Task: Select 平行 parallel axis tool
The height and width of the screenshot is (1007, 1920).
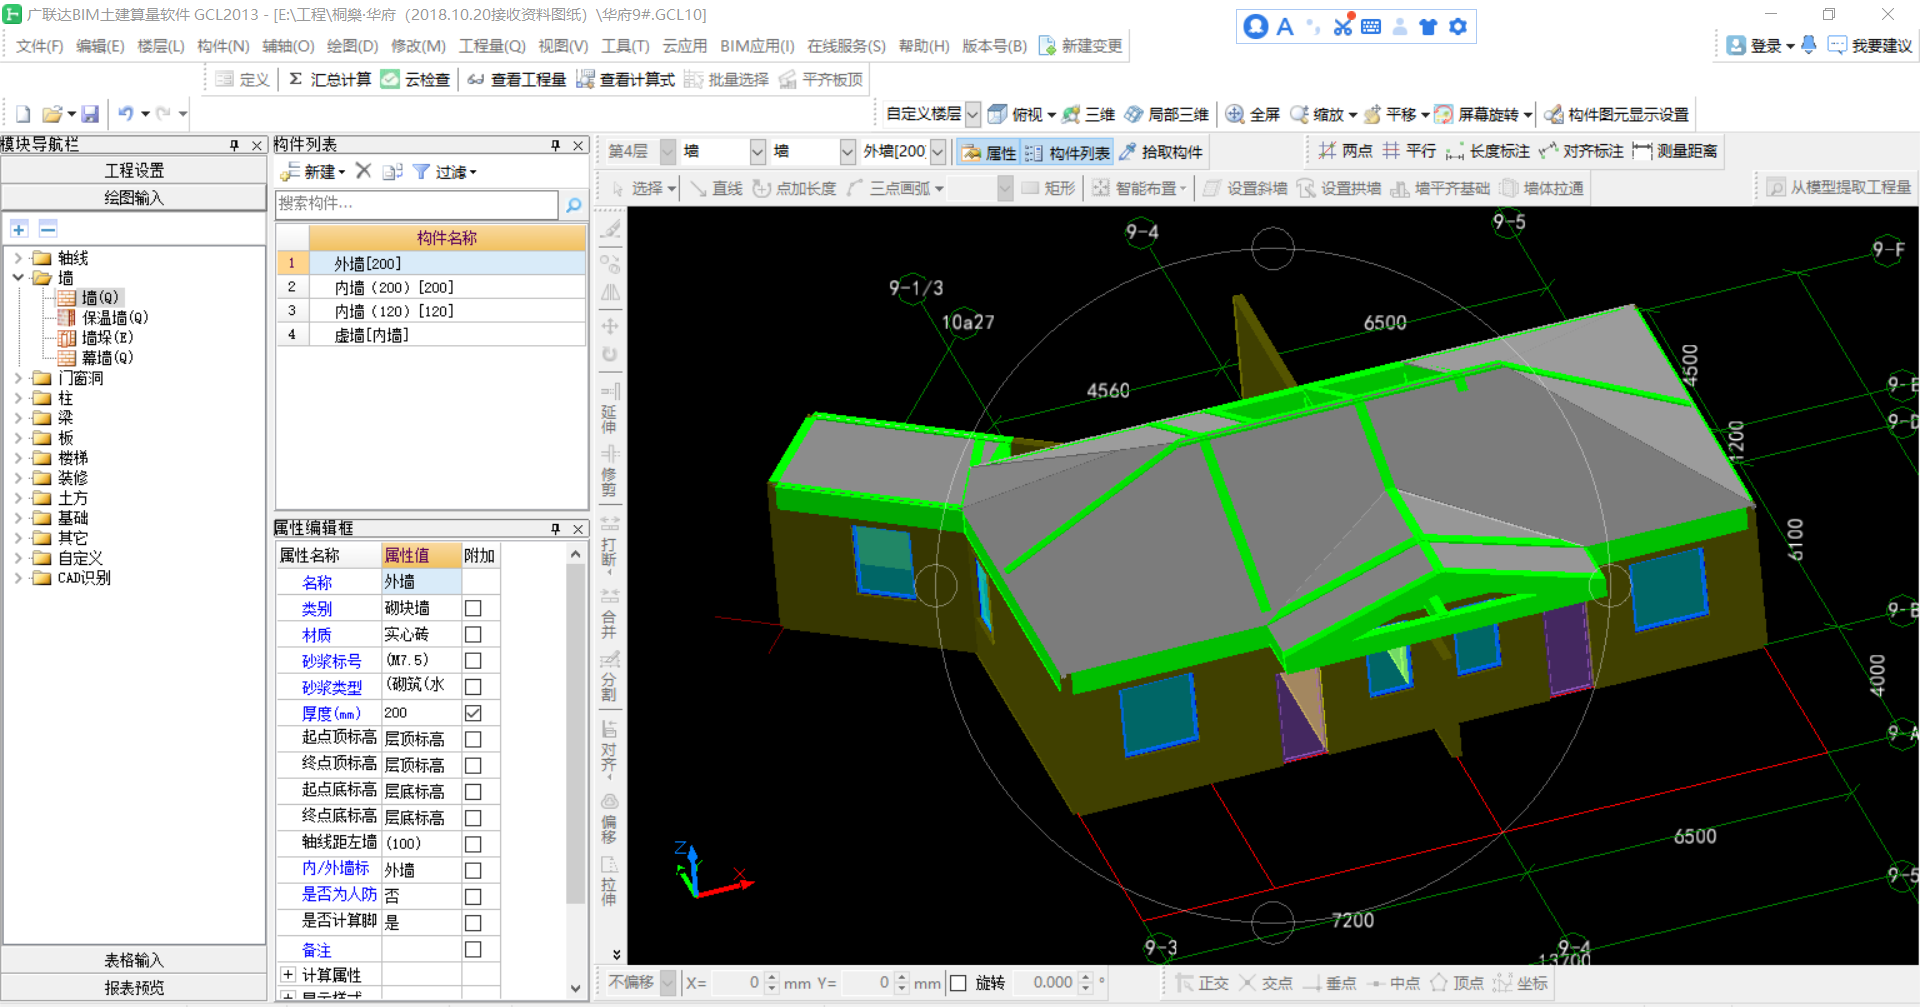Action: (1410, 151)
